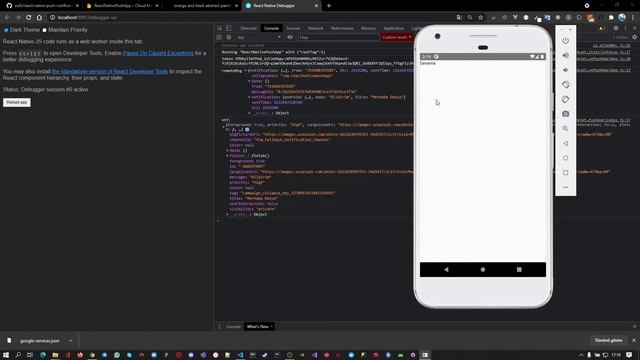Viewport: 640px width, 360px height.
Task: Toggle the Maintain Priority checkbox
Action: (44, 30)
